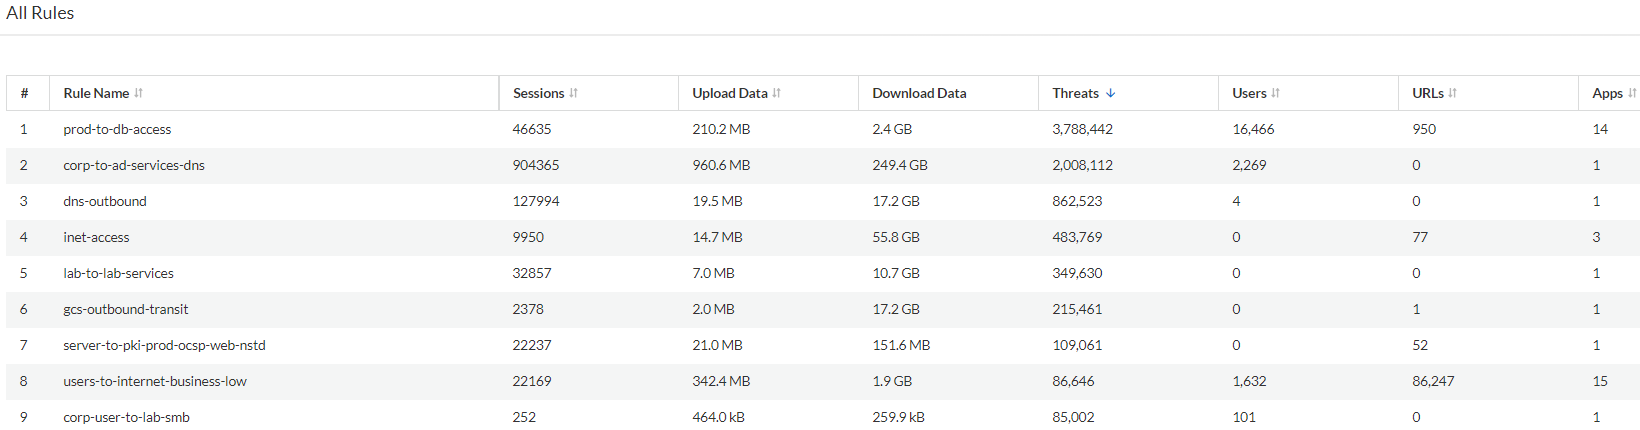The width and height of the screenshot is (1640, 430).
Task: Click the 3,788,442 threats value
Action: coord(1082,129)
